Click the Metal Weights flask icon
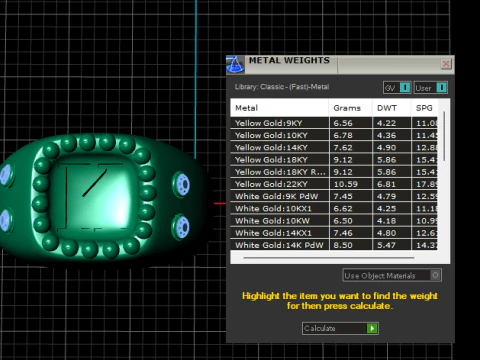The image size is (480, 360). coord(235,64)
